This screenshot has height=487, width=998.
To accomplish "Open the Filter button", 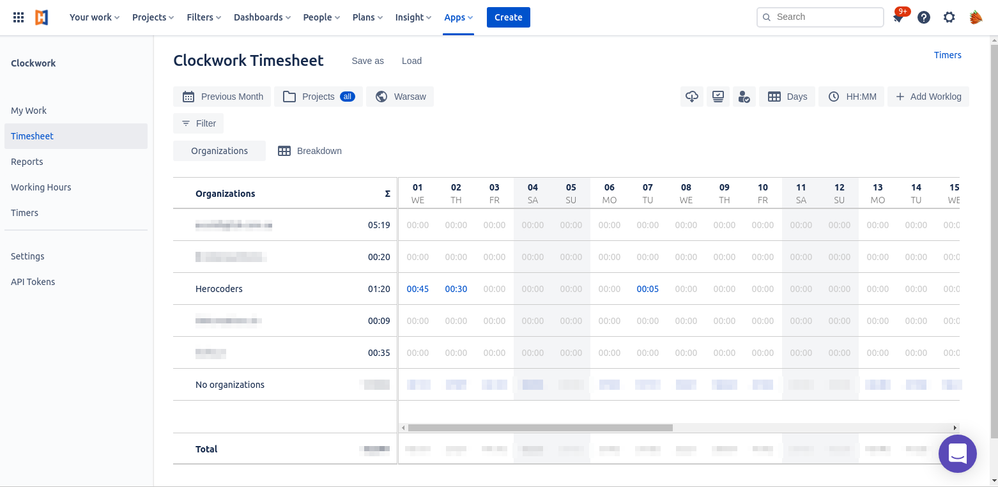I will click(199, 124).
